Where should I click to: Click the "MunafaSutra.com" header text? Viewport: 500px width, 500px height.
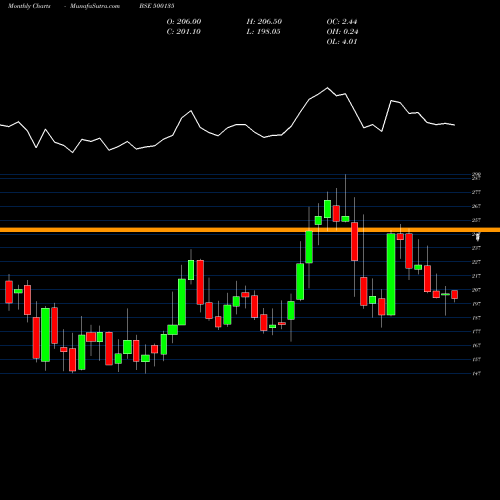(x=95, y=6)
